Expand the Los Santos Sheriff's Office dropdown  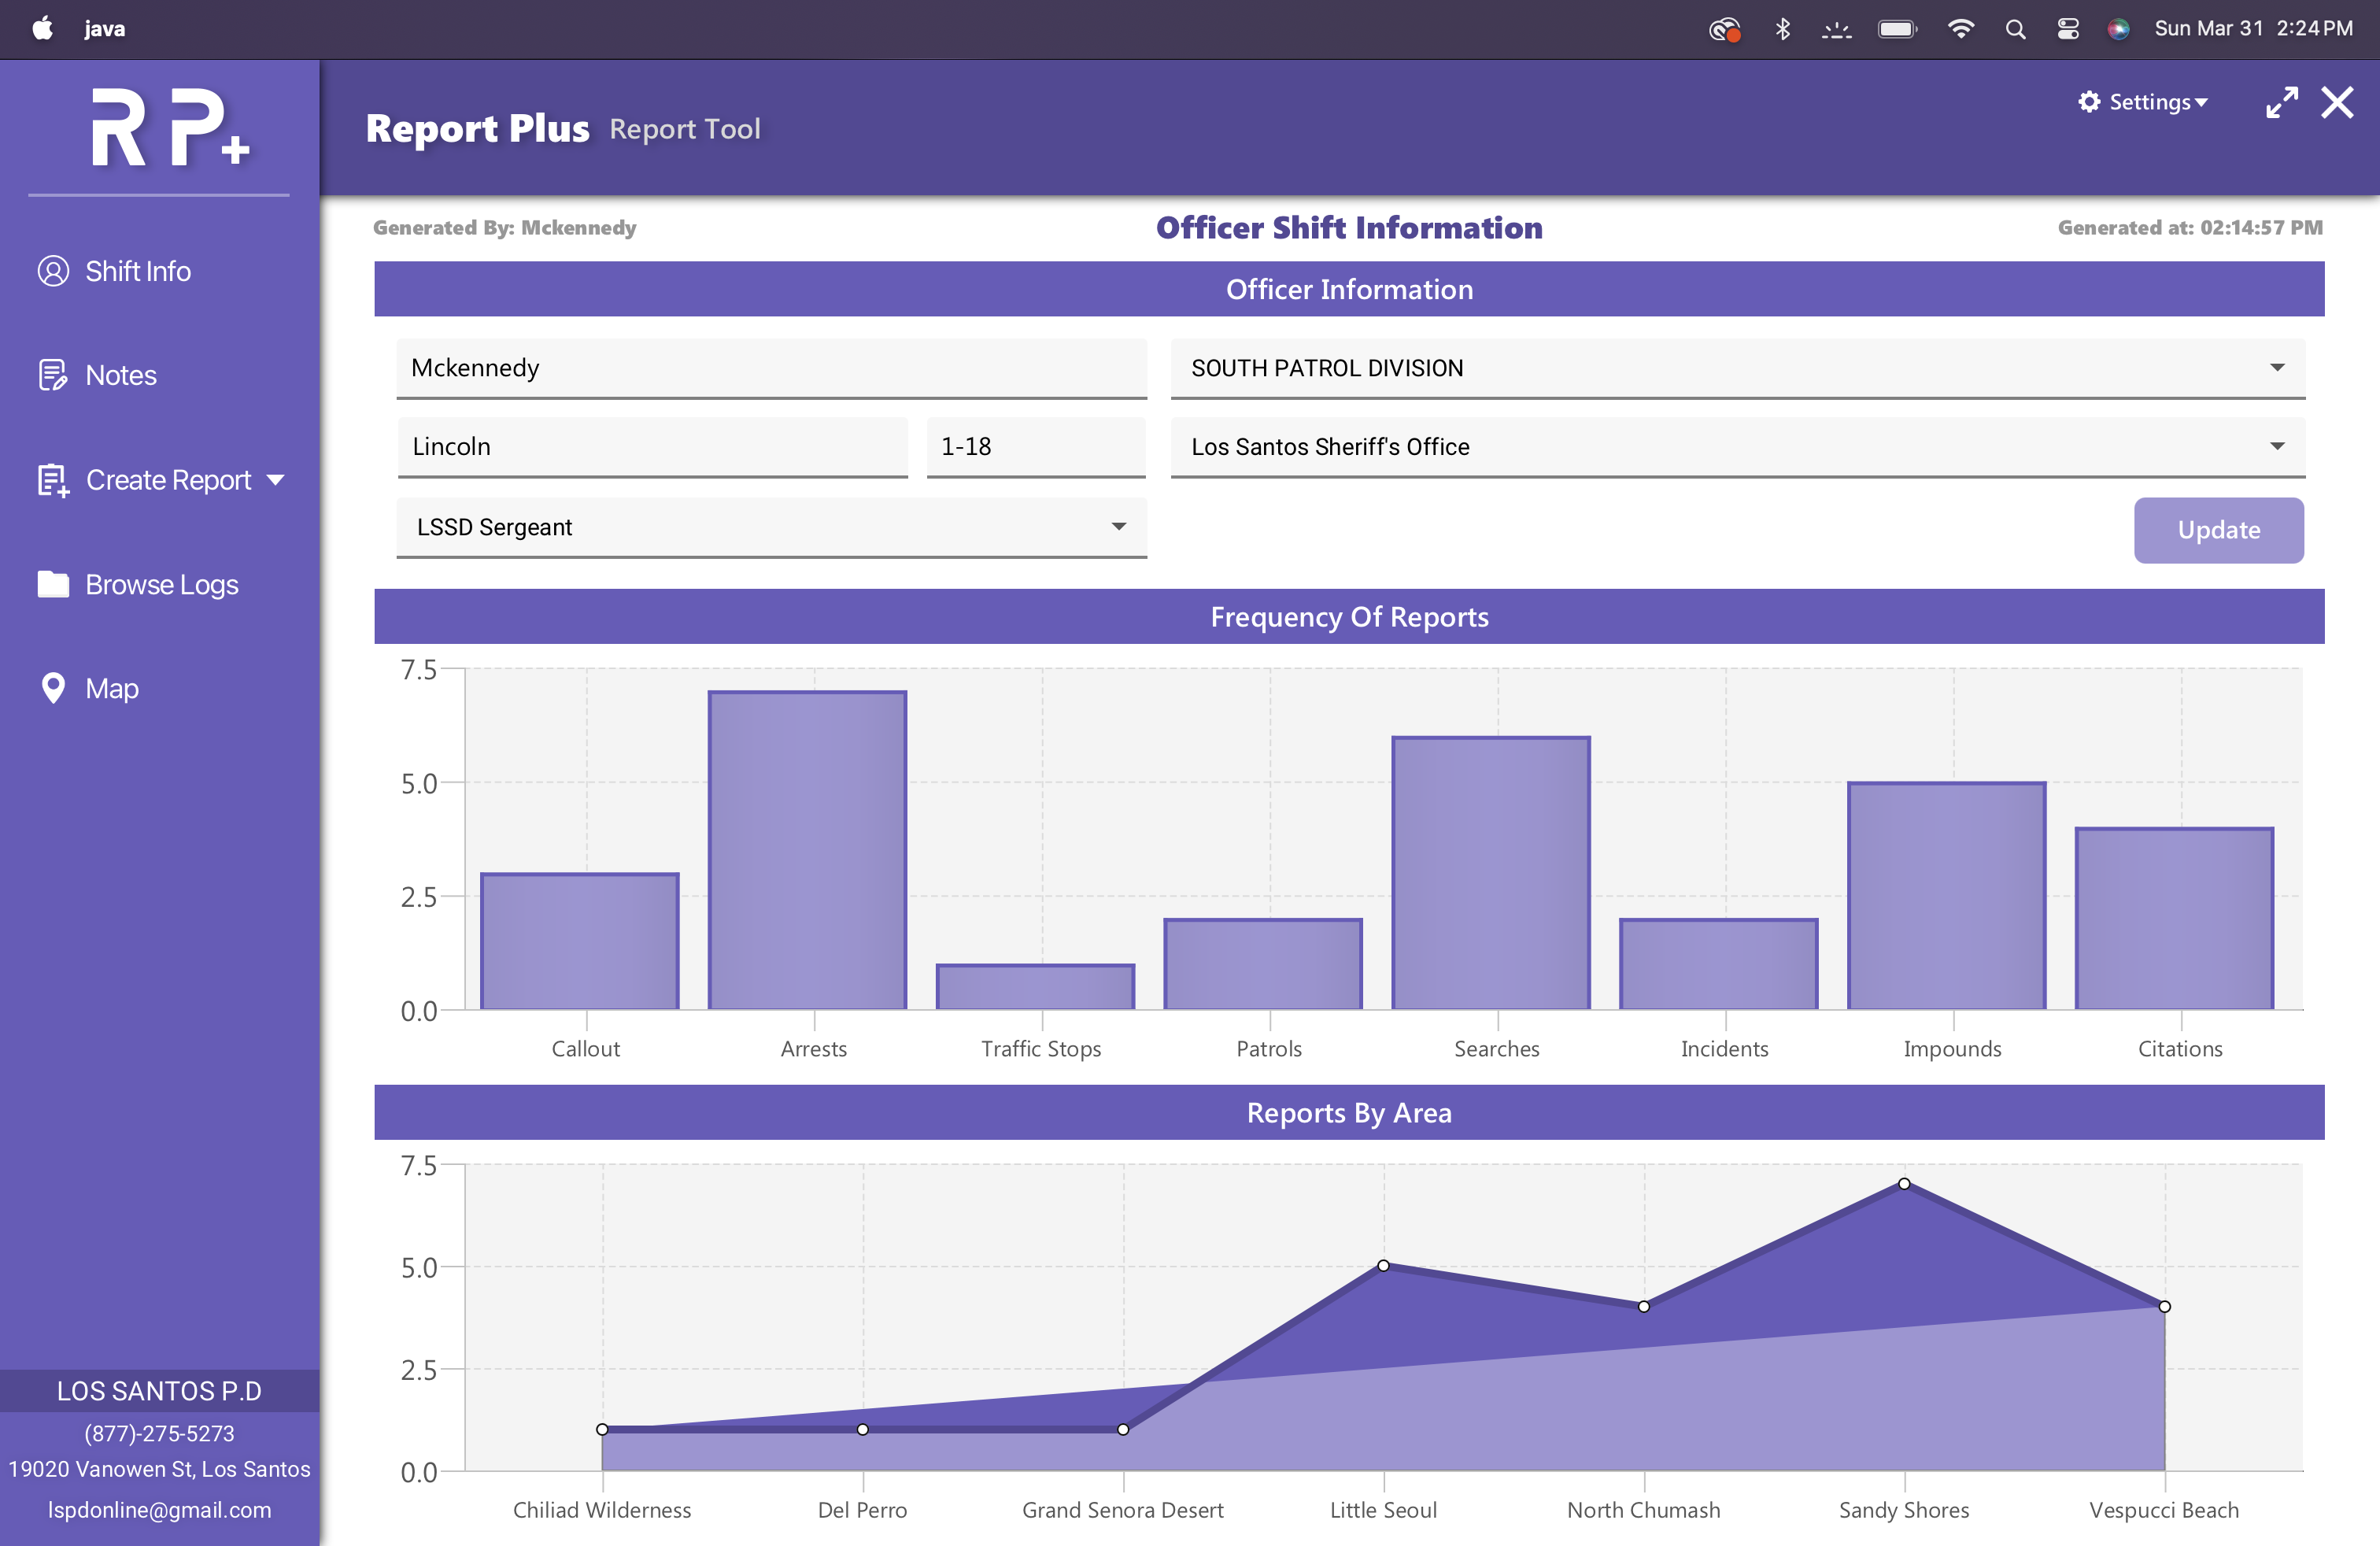tap(2277, 446)
